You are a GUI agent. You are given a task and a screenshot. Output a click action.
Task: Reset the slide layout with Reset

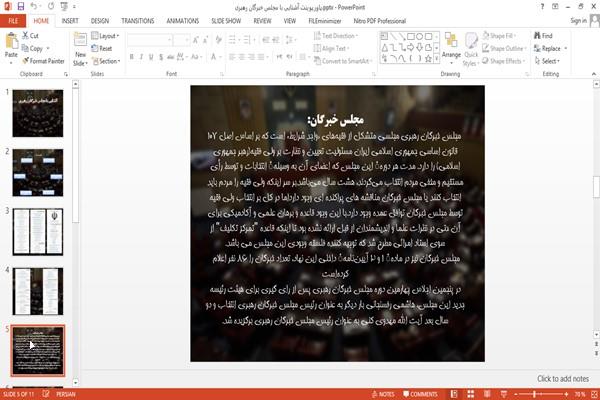click(102, 48)
